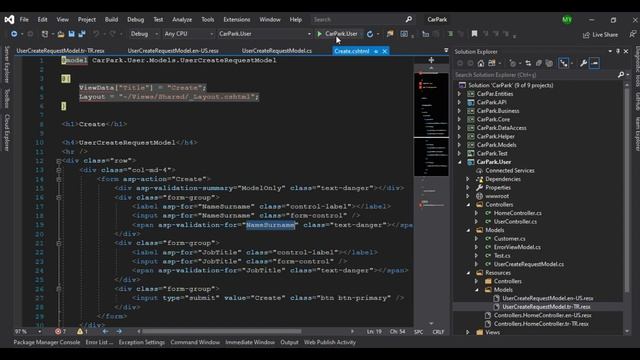Click the Save file icon in toolbar

tap(71, 34)
